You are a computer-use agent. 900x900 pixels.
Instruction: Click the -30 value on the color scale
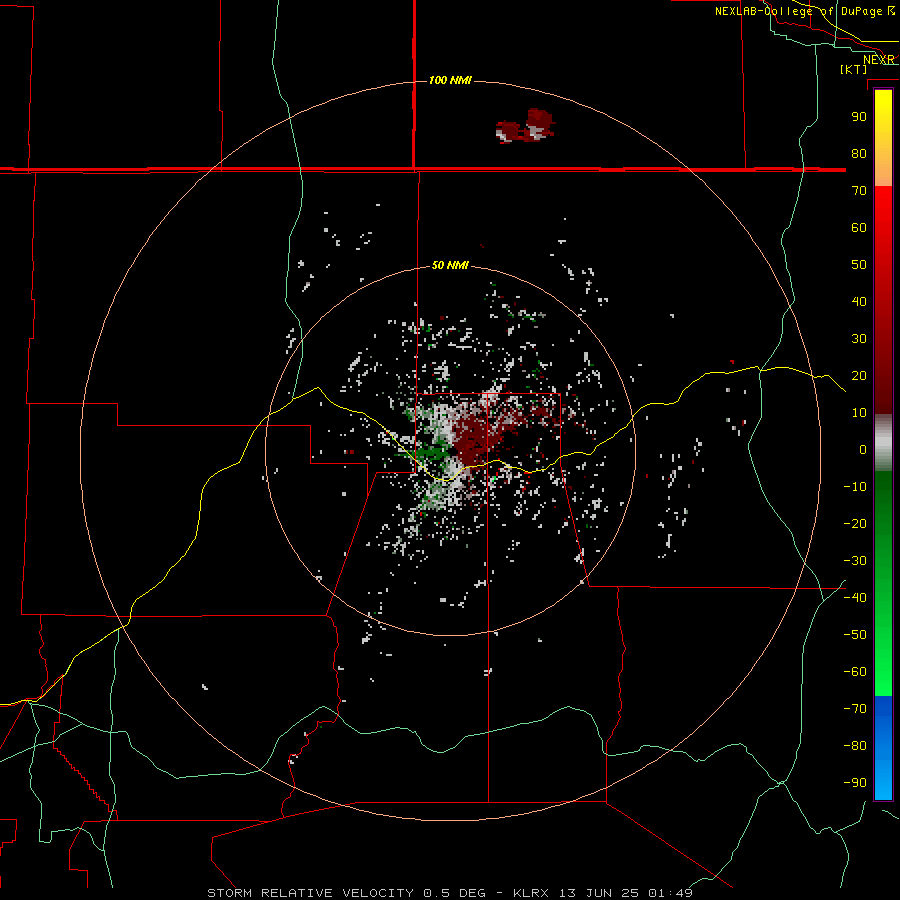click(855, 561)
